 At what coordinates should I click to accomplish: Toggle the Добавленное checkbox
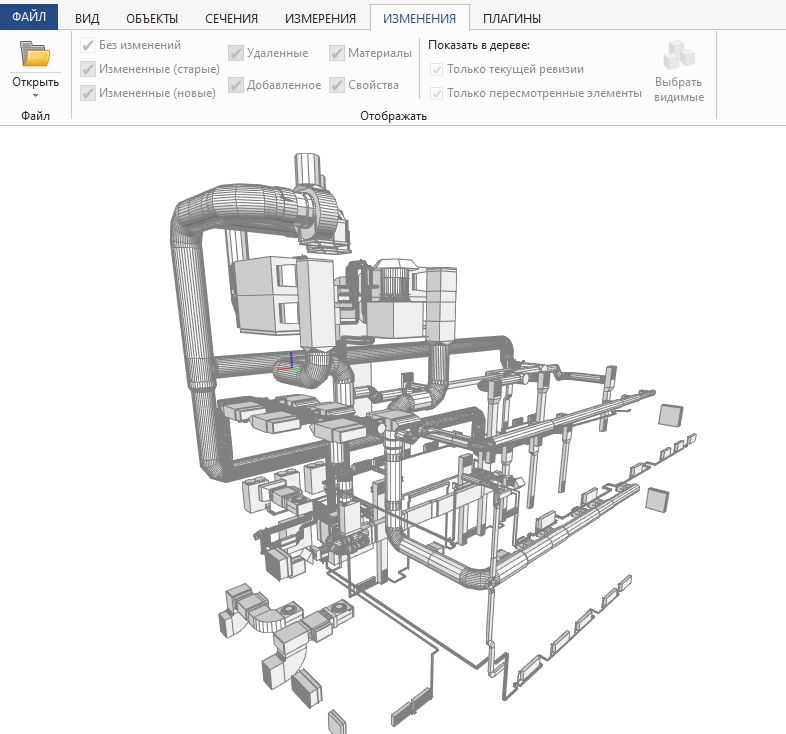pyautogui.click(x=236, y=85)
